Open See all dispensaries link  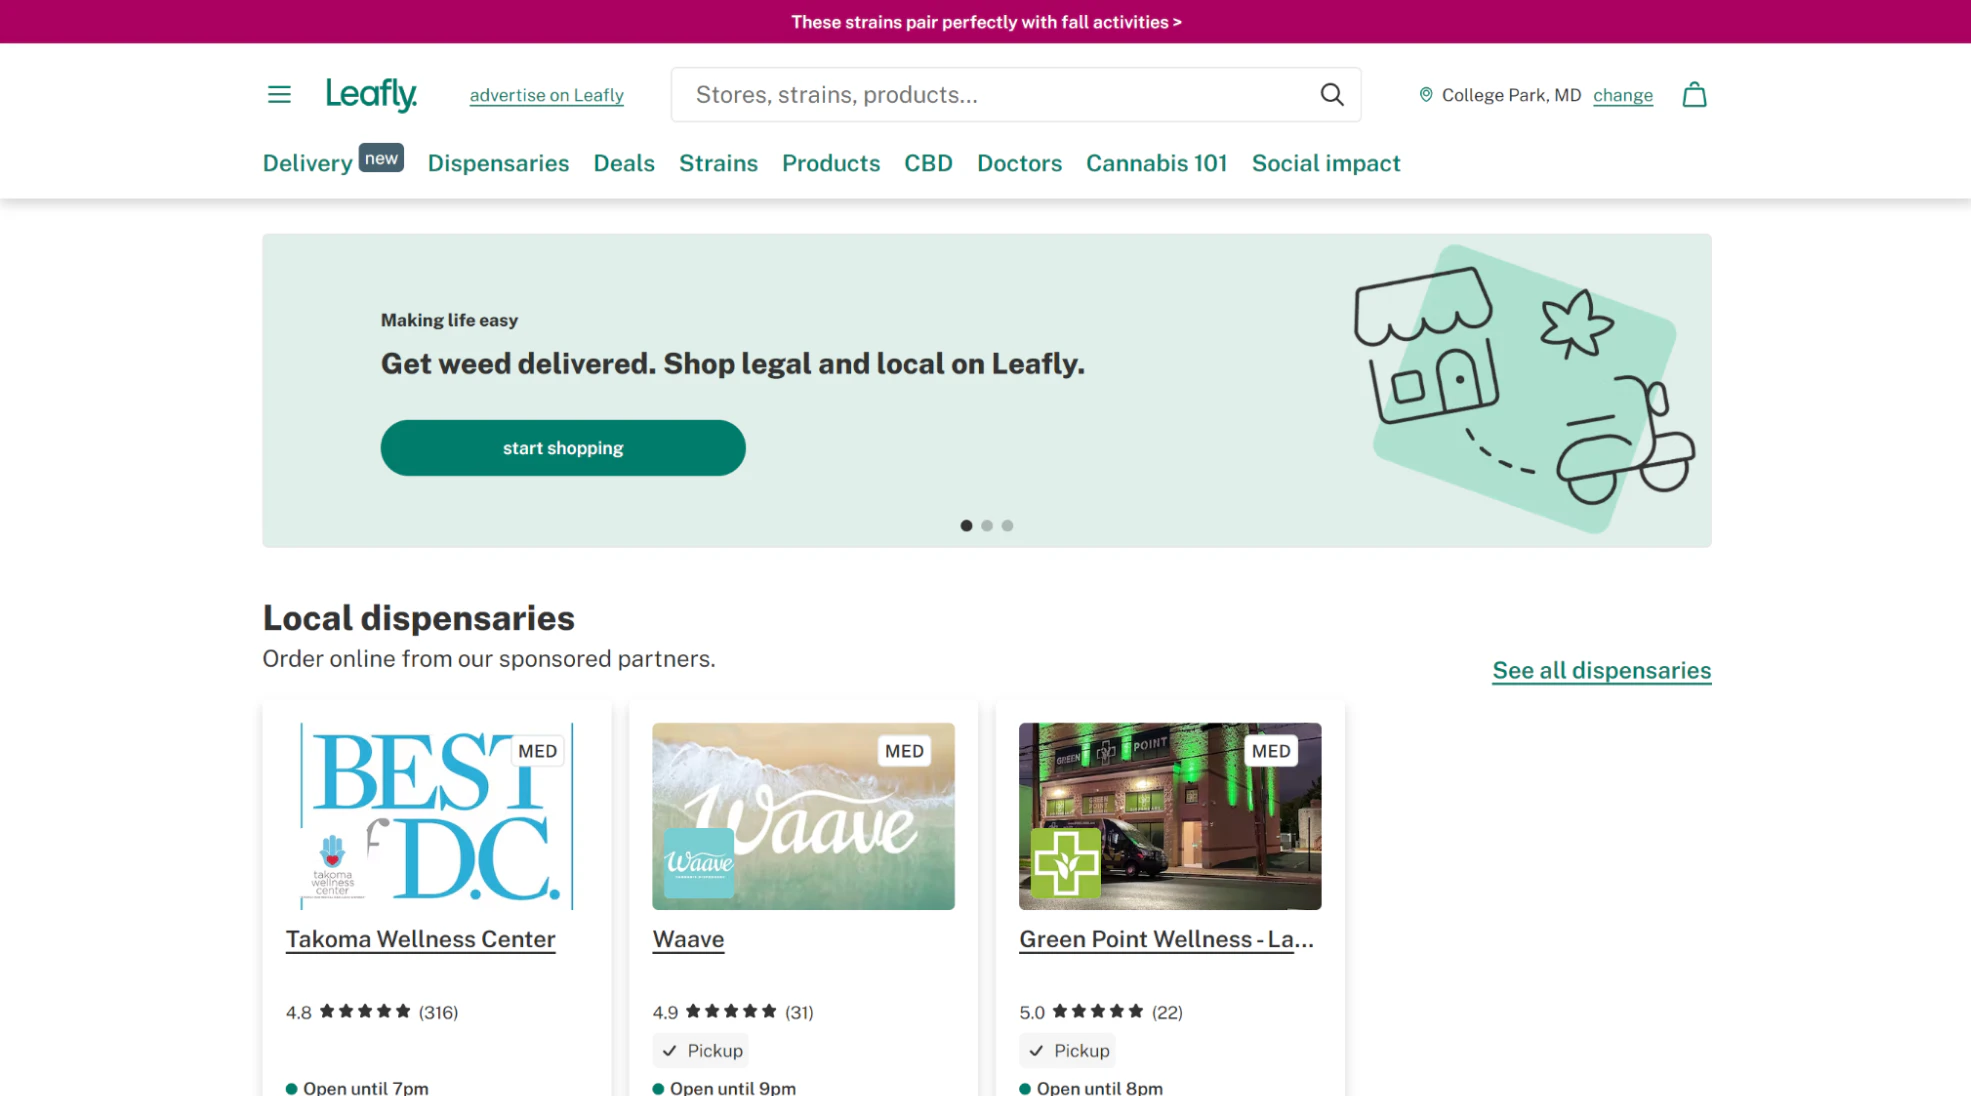click(1601, 671)
